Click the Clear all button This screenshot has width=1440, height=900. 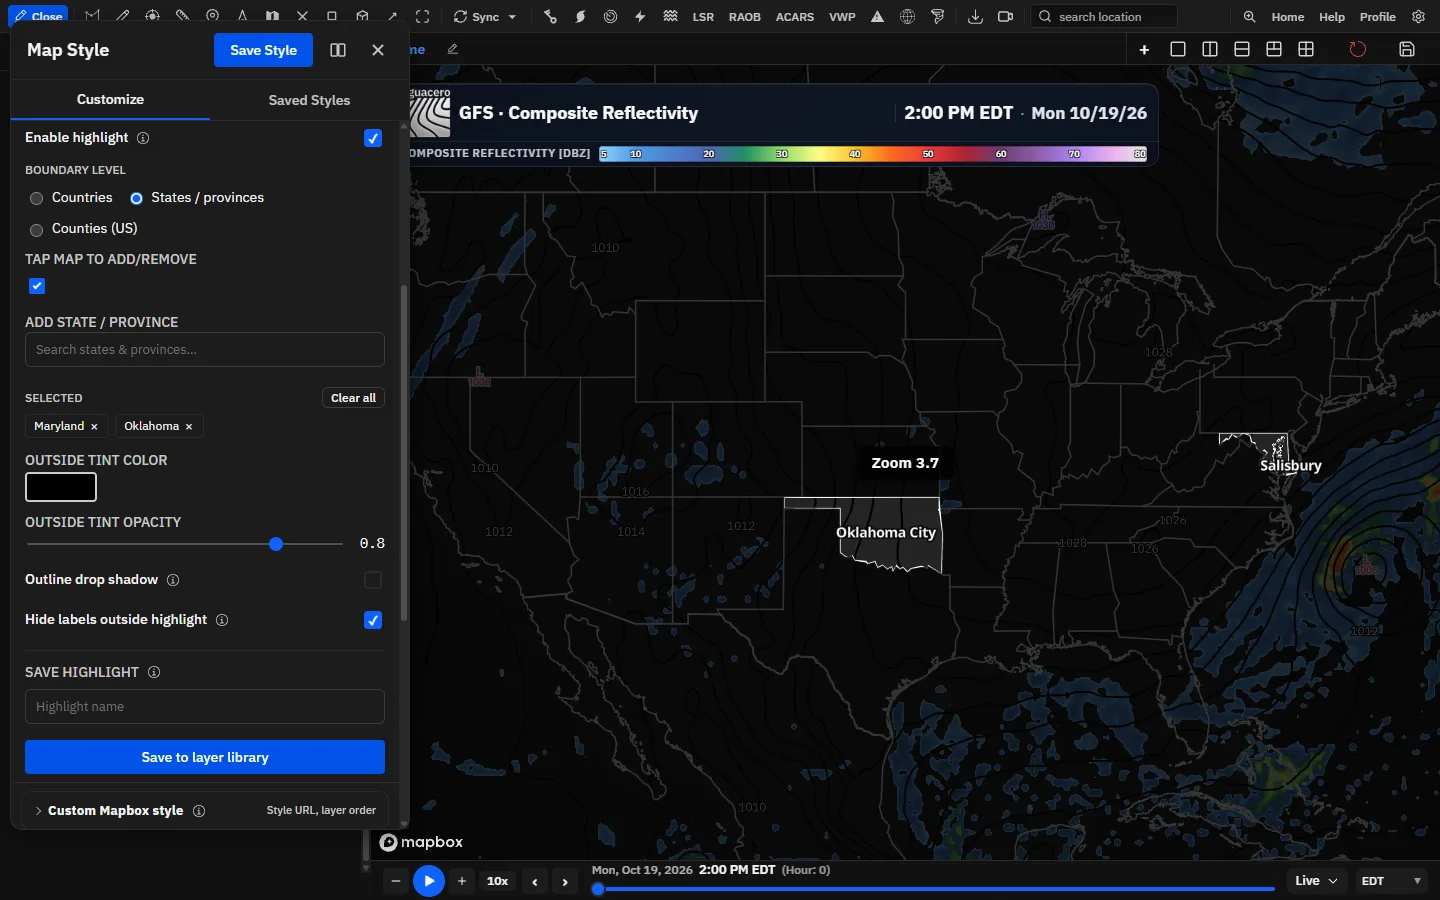(x=353, y=398)
